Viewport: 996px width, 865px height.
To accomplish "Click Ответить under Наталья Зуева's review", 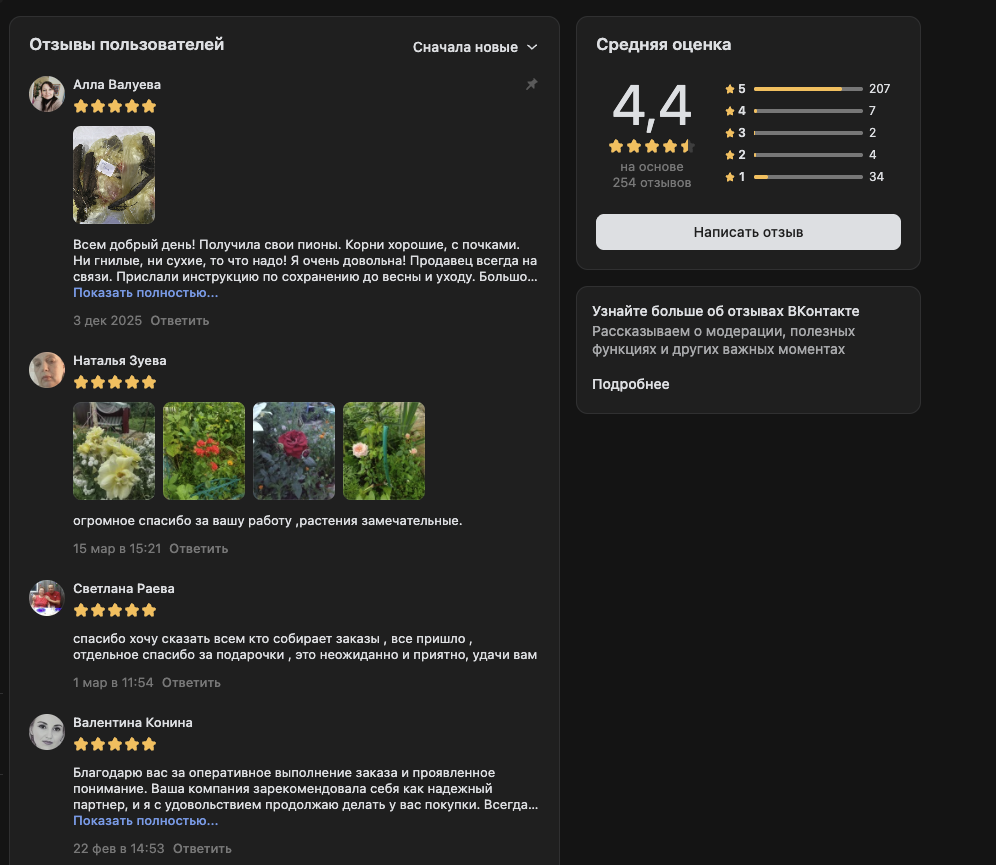I will click(x=199, y=549).
